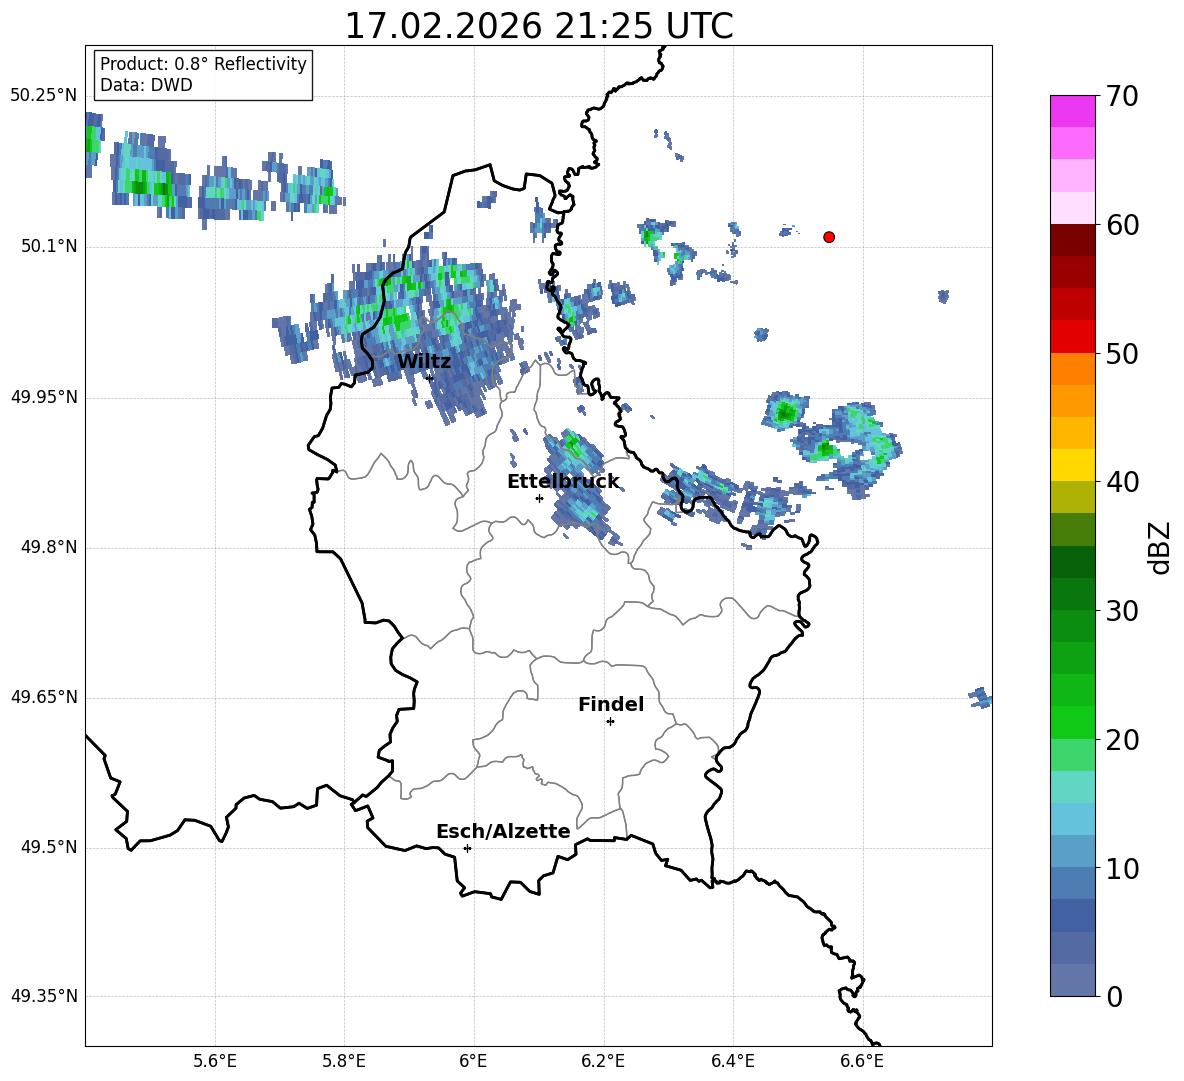Click the Data: DWD text
This screenshot has height=1081, width=1184.
pos(146,85)
